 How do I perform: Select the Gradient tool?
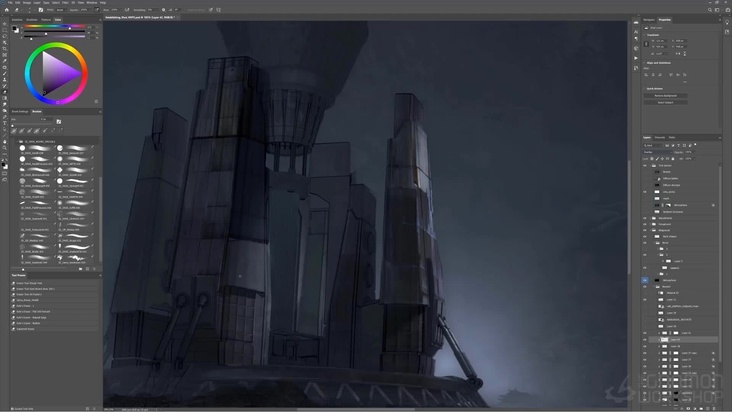pos(5,98)
